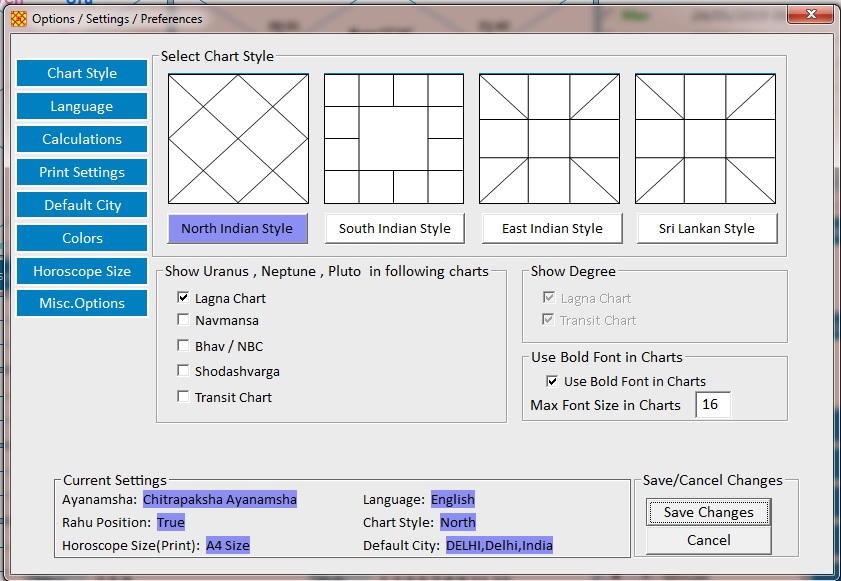
Task: Toggle Show Degree Transit Chart checkbox
Action: coord(548,320)
